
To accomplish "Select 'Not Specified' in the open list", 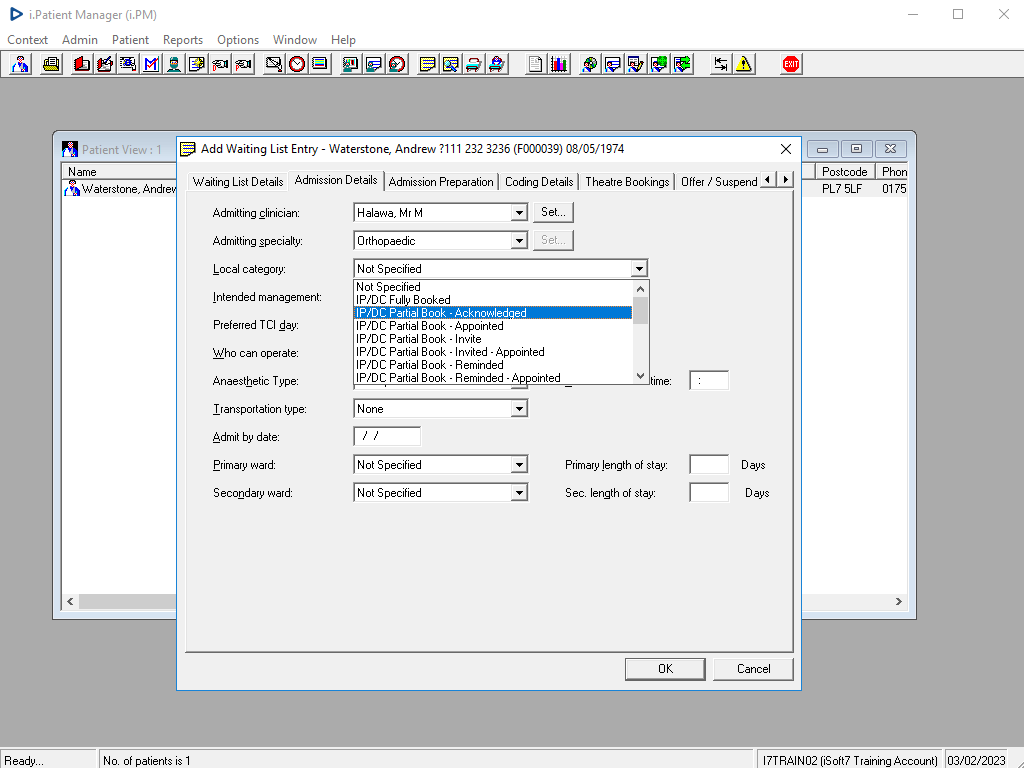I will [493, 287].
